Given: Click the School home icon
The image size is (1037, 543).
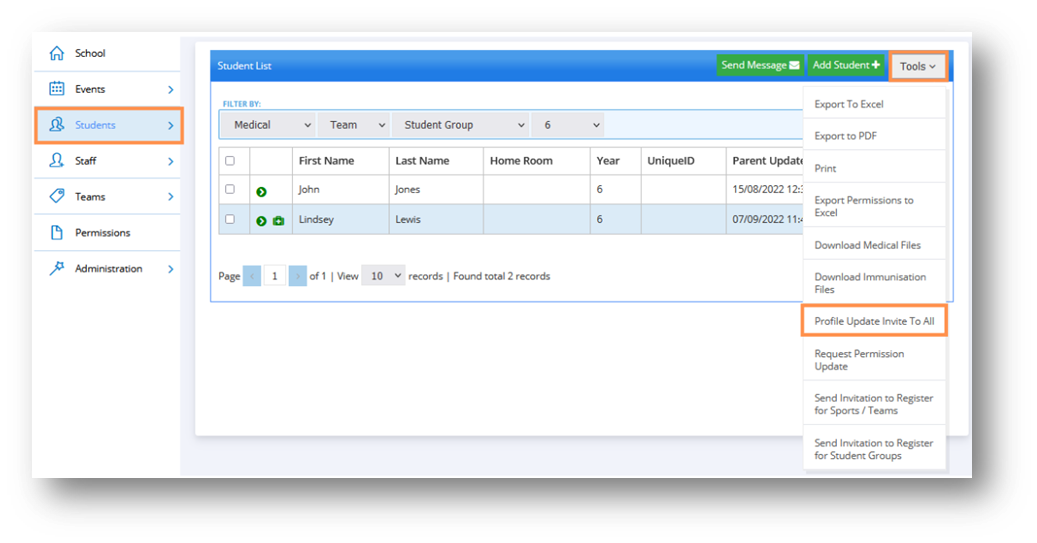Looking at the screenshot, I should (57, 53).
